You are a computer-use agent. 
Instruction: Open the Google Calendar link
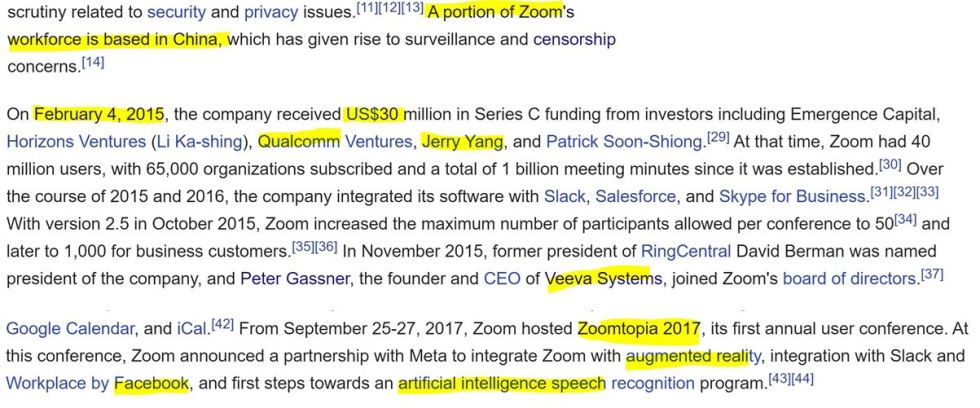coord(71,329)
